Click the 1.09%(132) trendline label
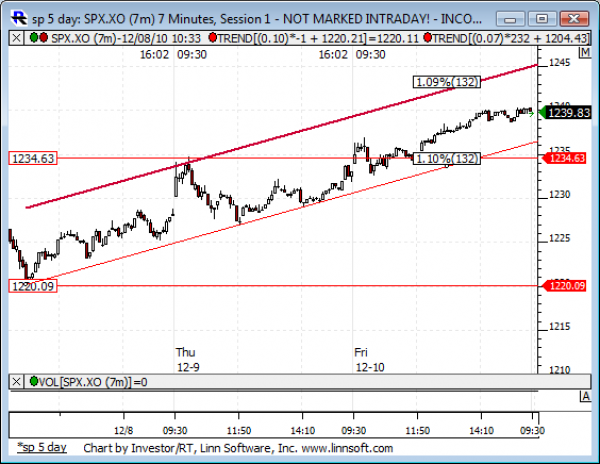Screen dimensions: 600x464 pos(447,82)
